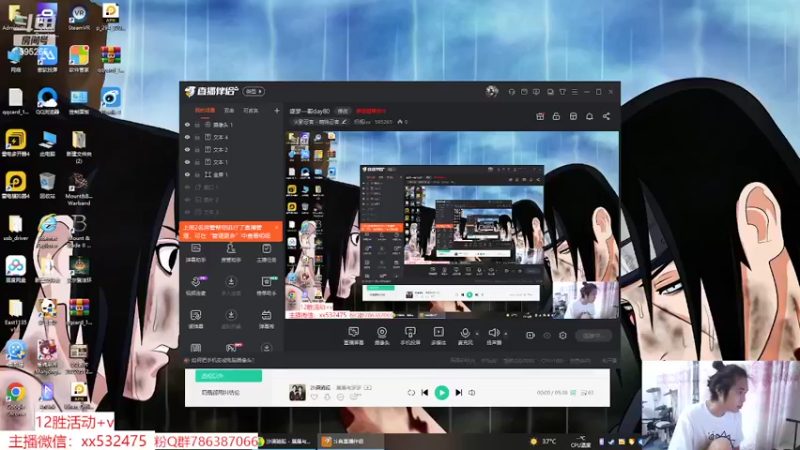Image resolution: width=800 pixels, height=450 pixels.
Task: Click the padlock icon in top toolbar
Action: coord(556,116)
